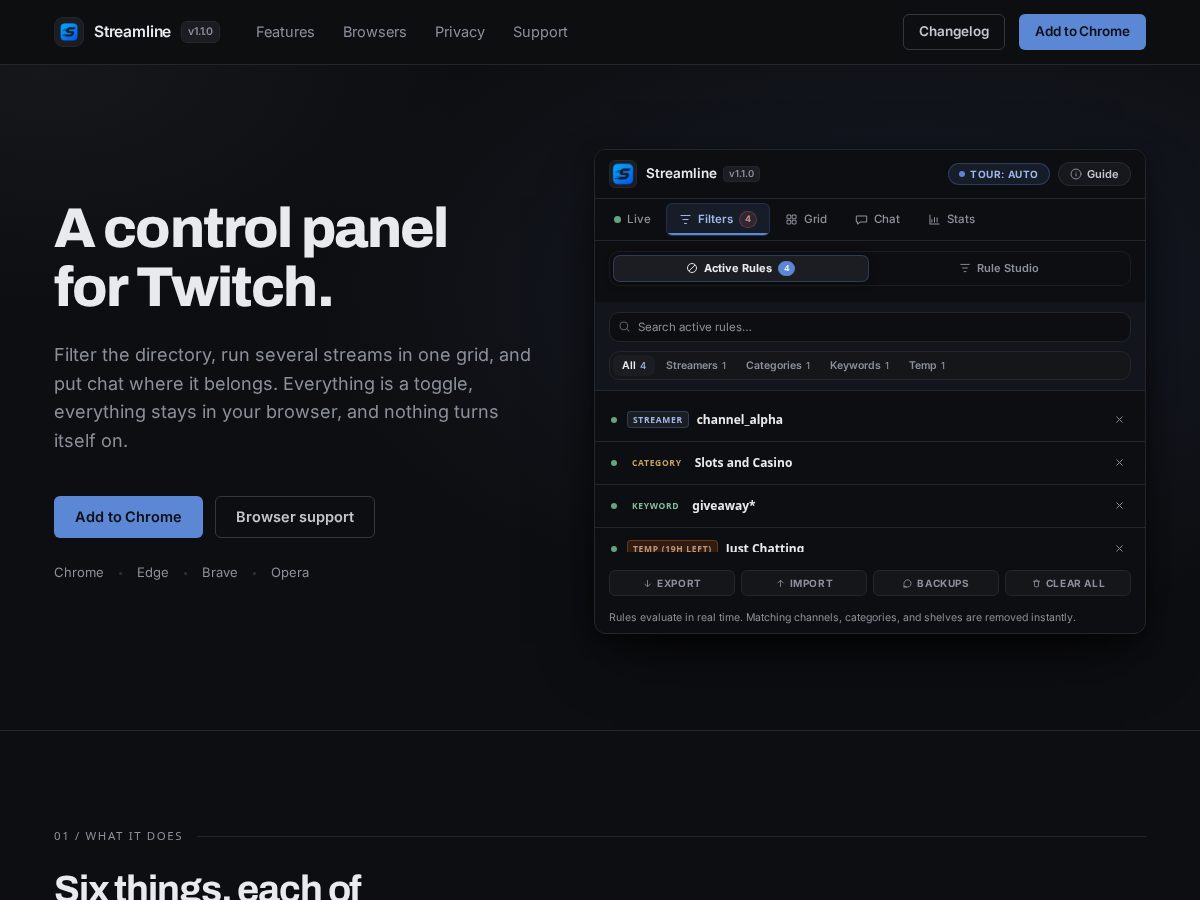Click the STREAMER tag badge
The image size is (1200, 900).
(x=658, y=420)
